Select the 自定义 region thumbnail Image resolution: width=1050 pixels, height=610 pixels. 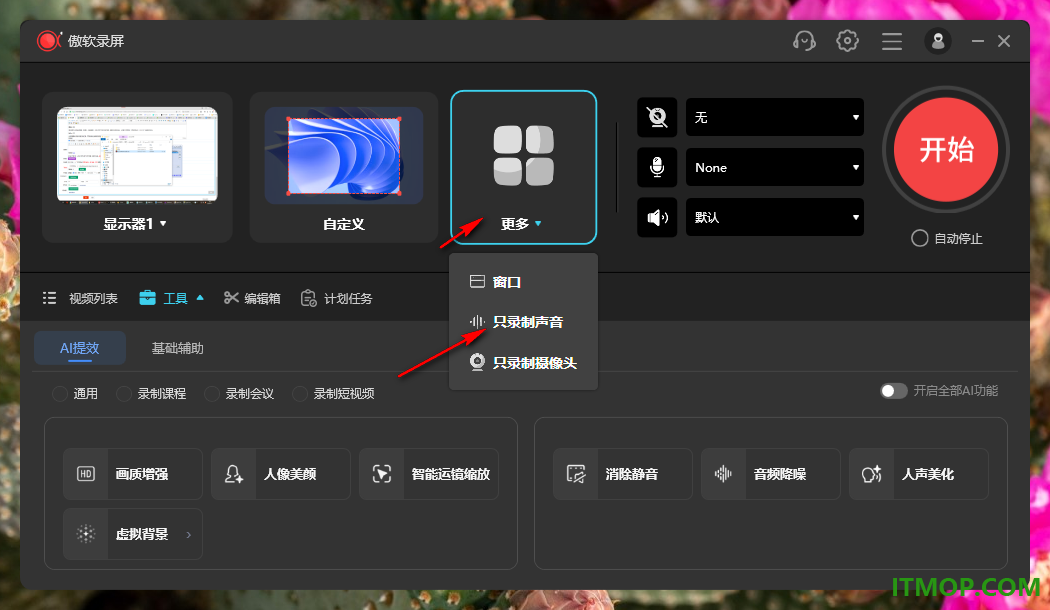(x=344, y=155)
